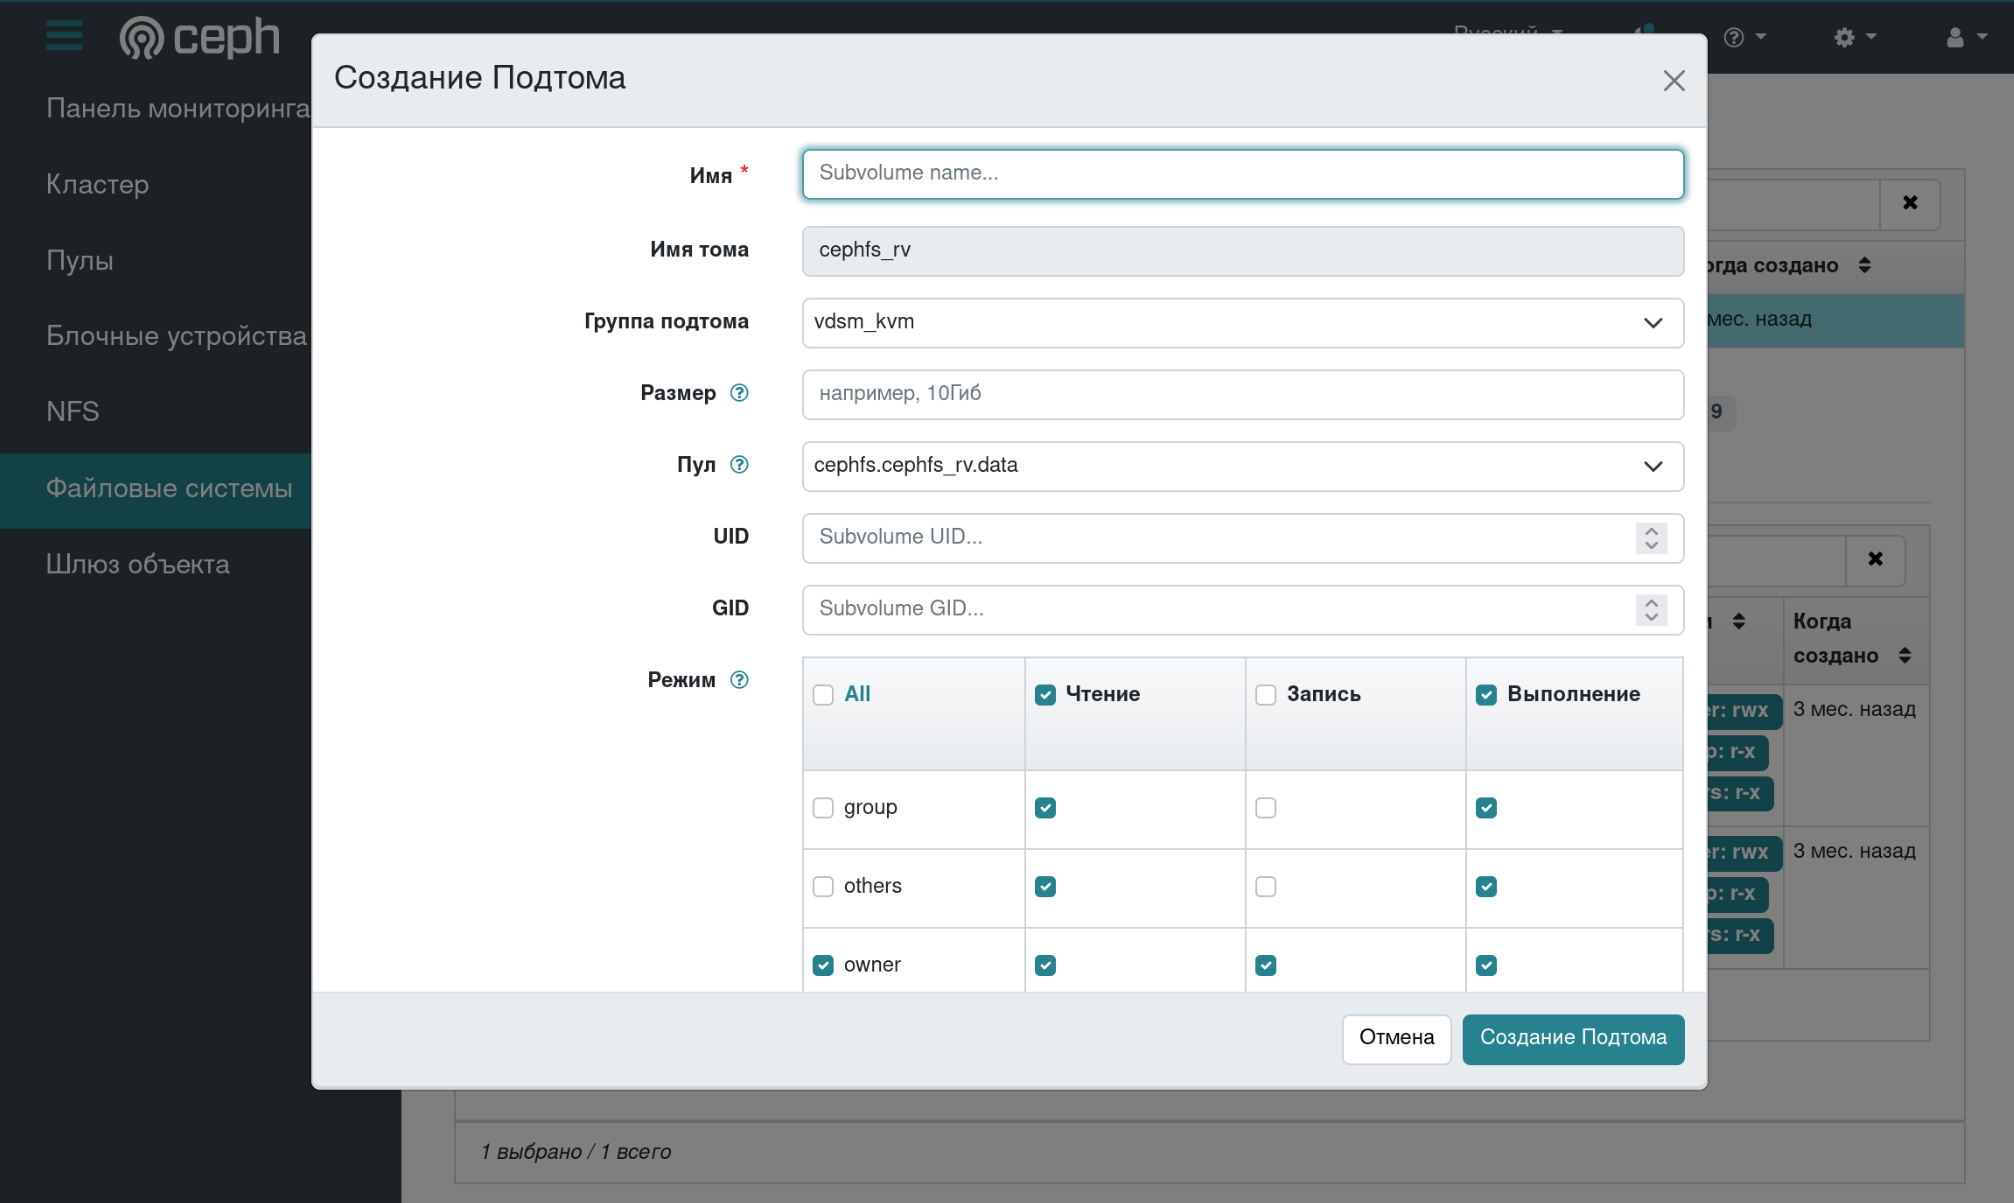Screen dimensions: 2014x1203
Task: Toggle the hamburger sidebar menu icon
Action: coord(64,36)
